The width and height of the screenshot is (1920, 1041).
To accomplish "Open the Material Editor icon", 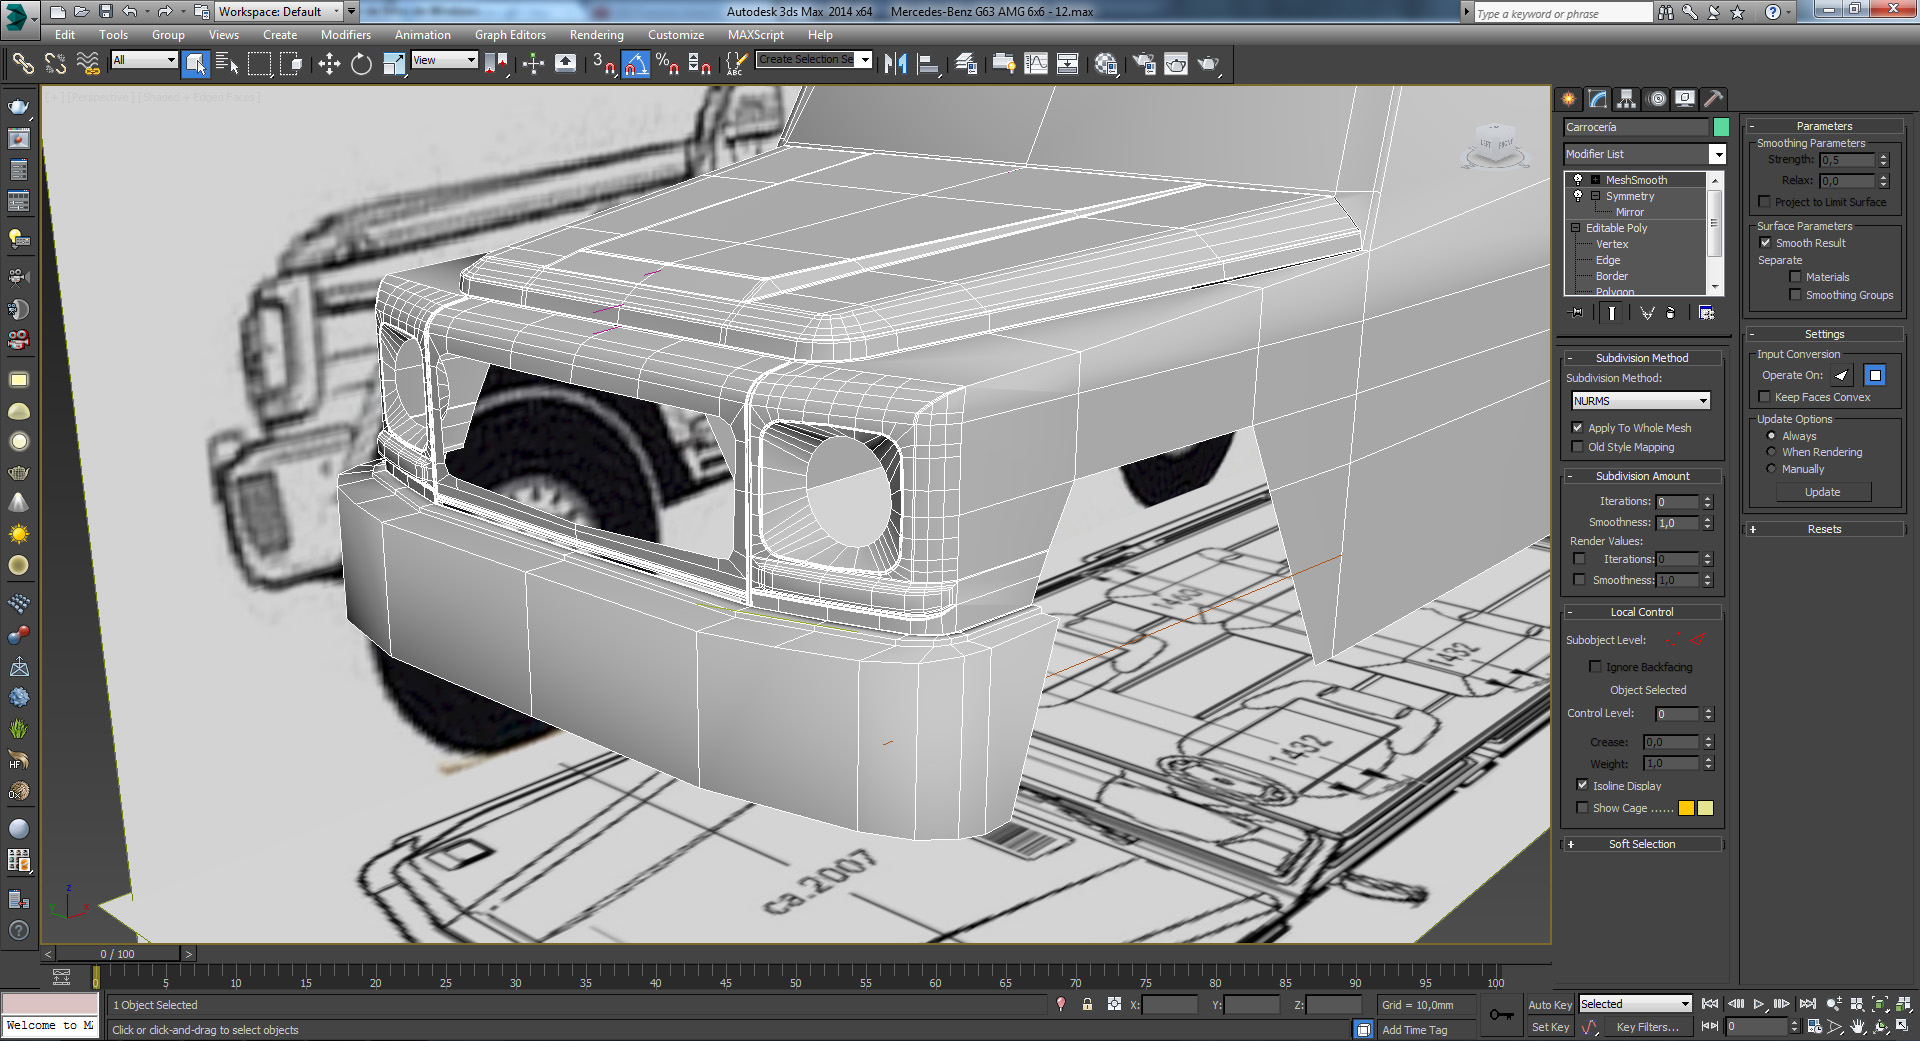I will coord(1105,64).
